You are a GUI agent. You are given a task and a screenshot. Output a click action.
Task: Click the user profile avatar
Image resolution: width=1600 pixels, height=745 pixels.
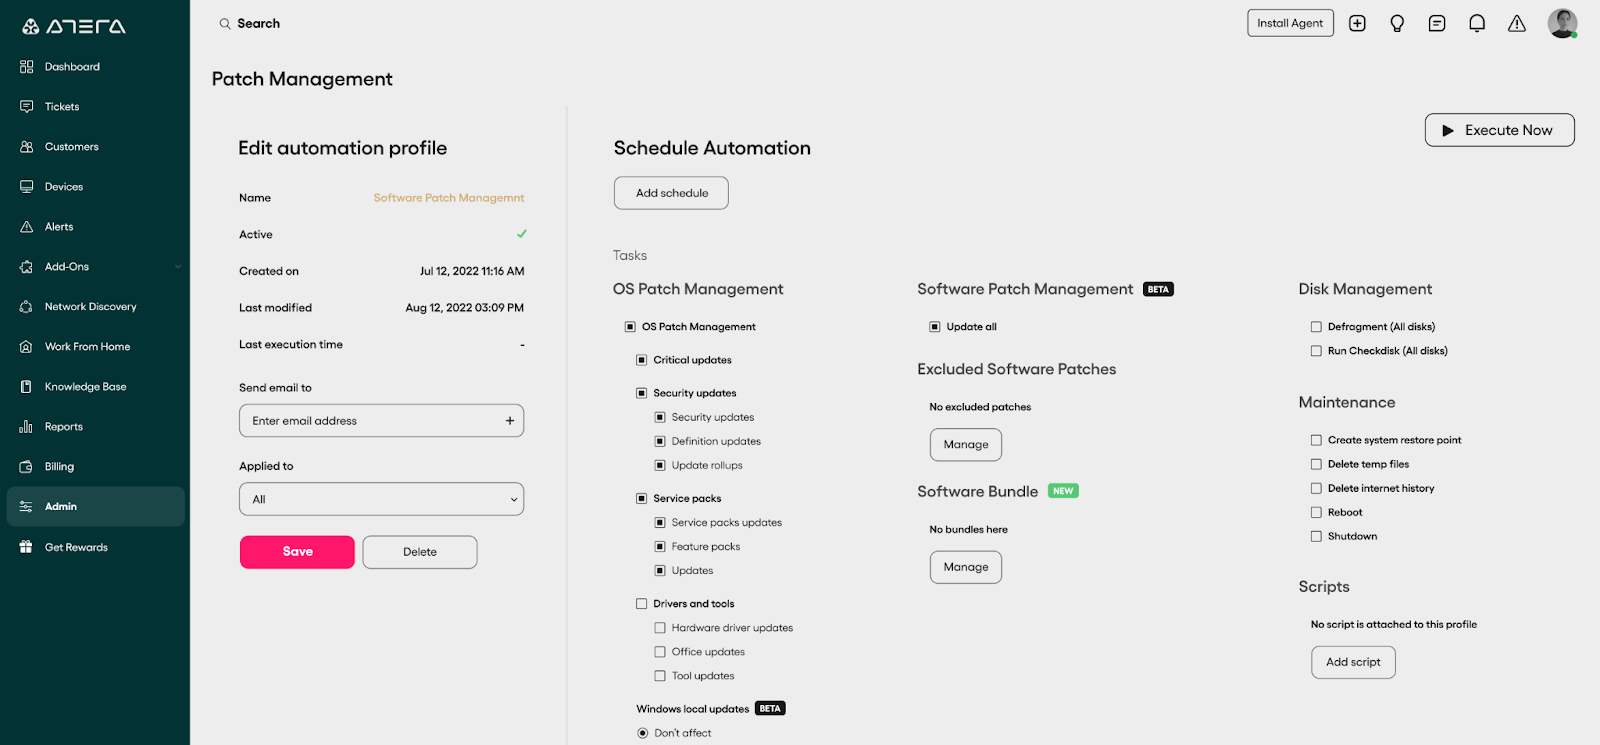point(1562,23)
